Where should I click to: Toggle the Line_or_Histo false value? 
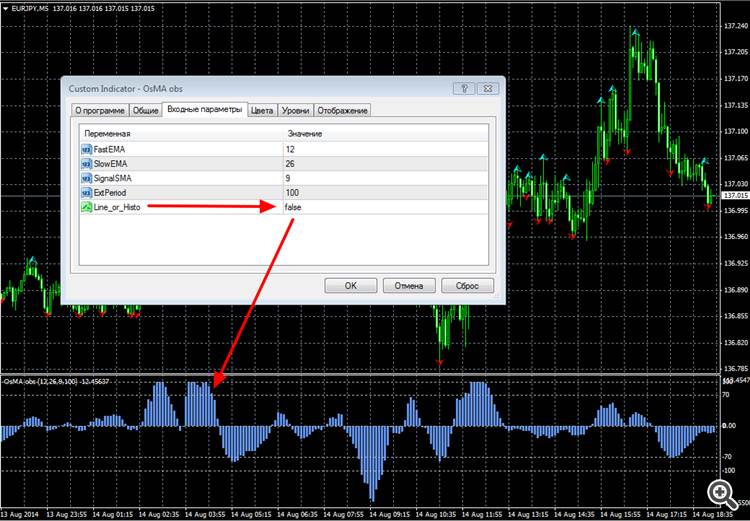point(386,207)
